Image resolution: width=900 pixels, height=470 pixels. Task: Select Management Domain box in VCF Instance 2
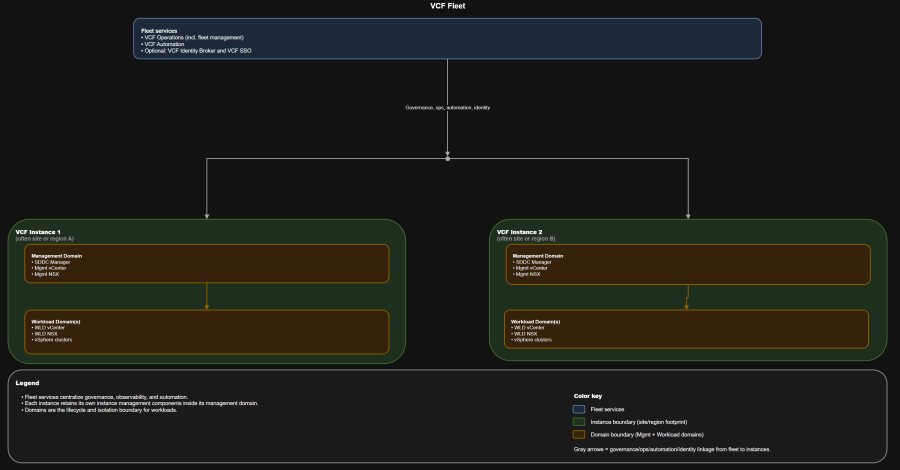click(688, 264)
